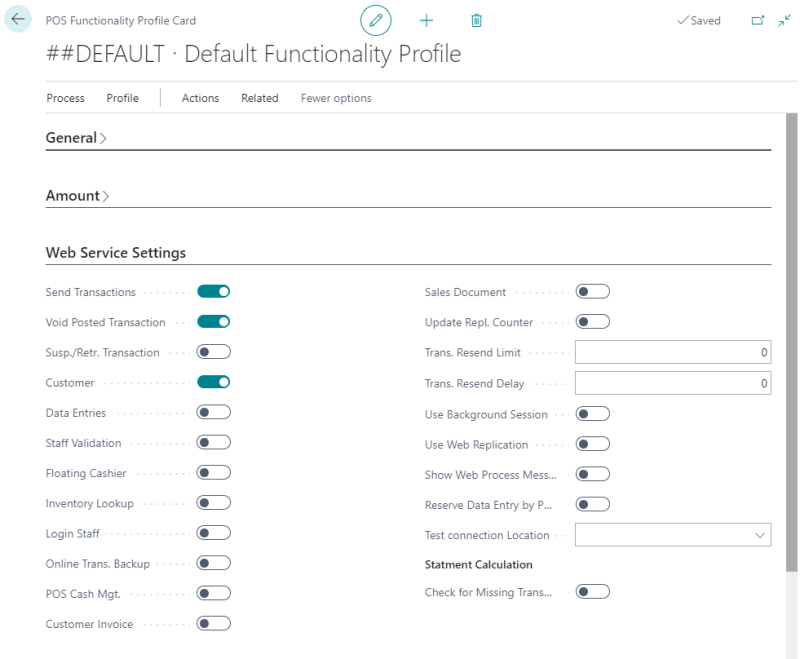Screen dimensions: 800x659
Task: Delete the profile using the trash icon
Action: click(x=476, y=20)
